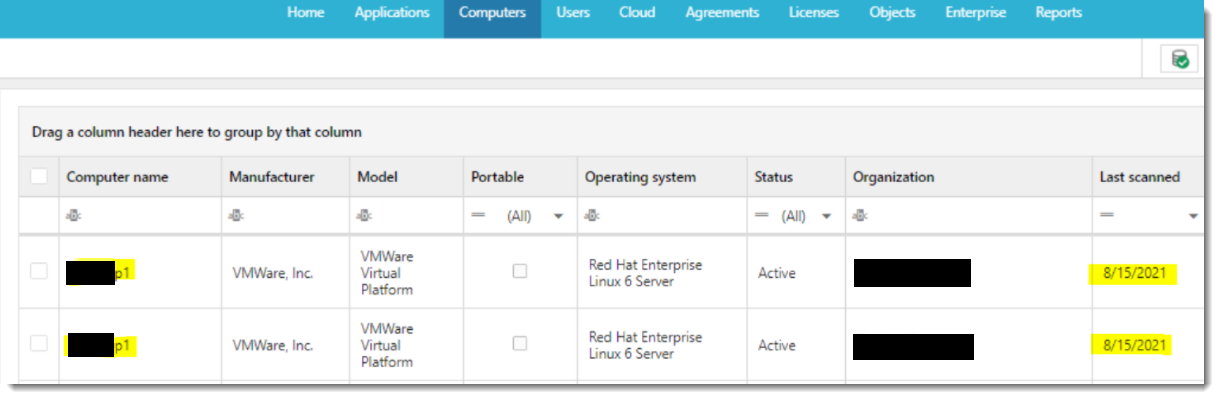Click the Organization filter field
Screen dimensions: 1219x399
coord(968,216)
